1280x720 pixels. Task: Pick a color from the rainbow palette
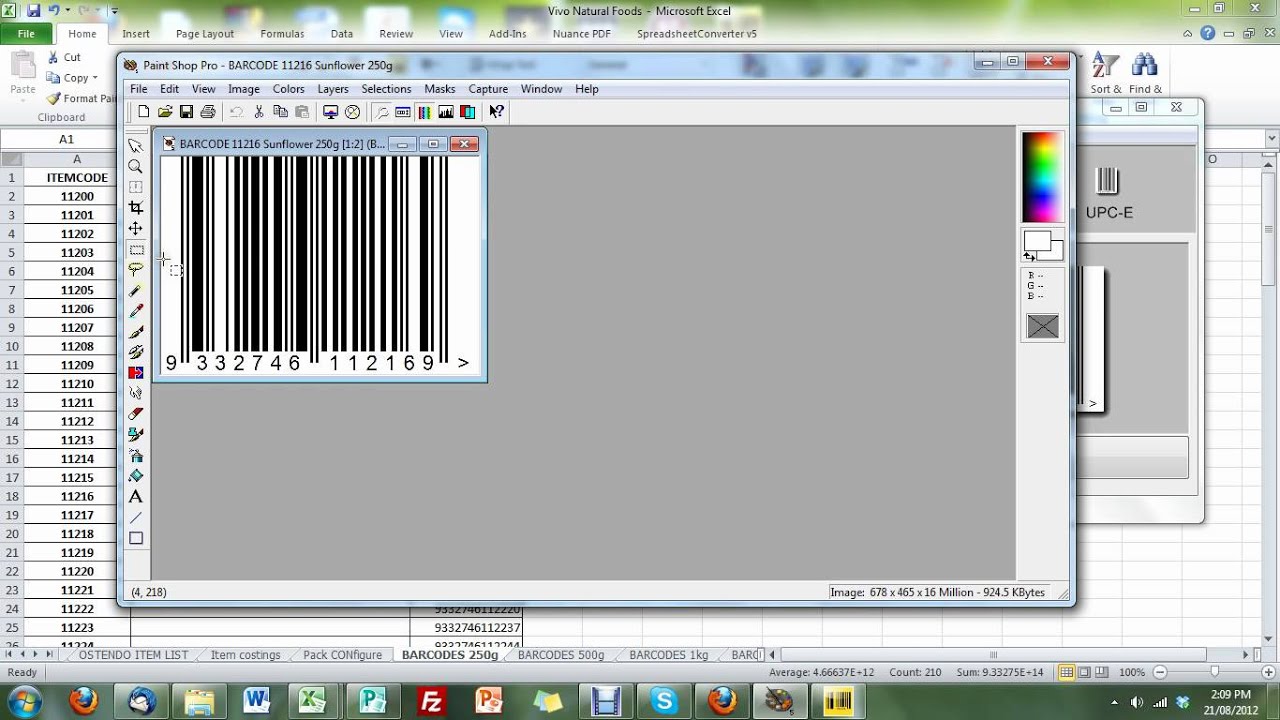click(x=1042, y=177)
